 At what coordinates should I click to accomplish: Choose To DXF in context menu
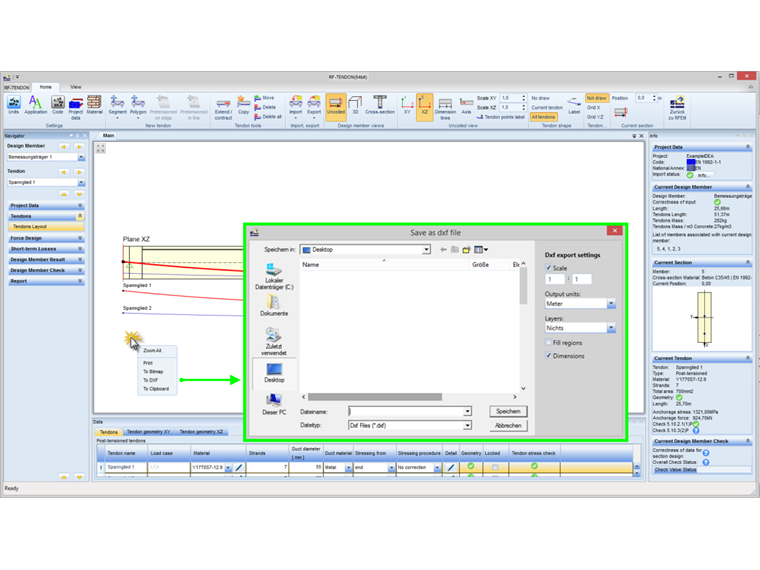click(150, 380)
